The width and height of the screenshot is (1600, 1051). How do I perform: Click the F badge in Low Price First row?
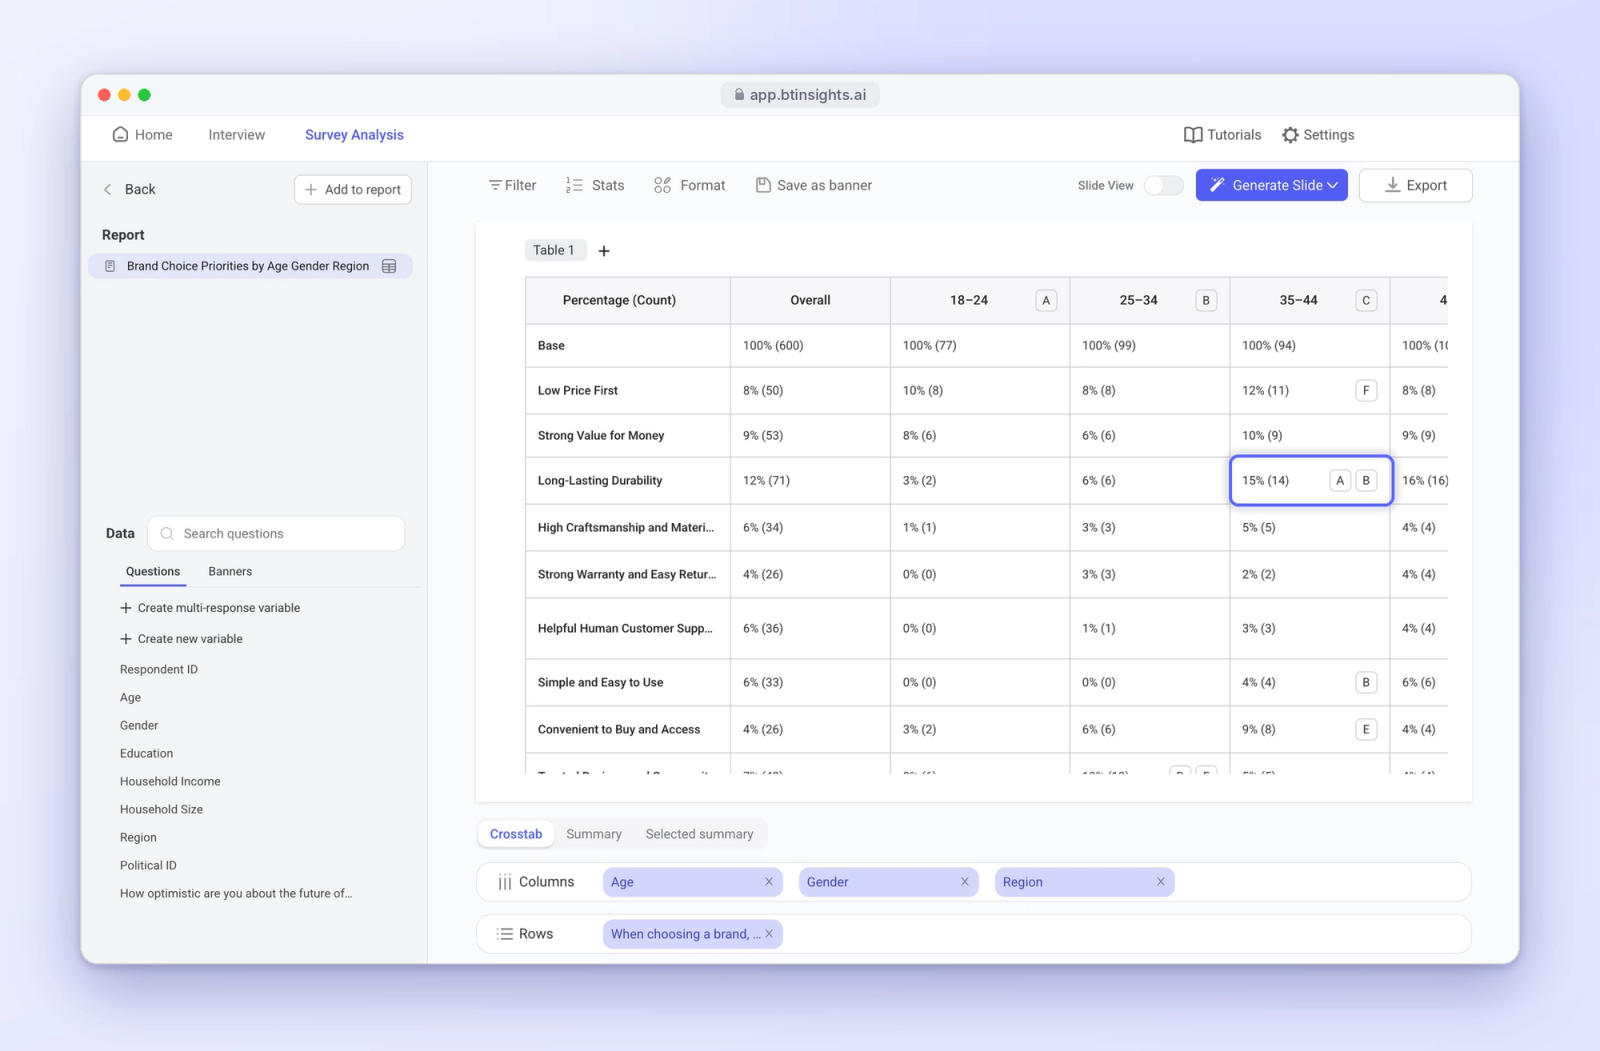click(1366, 390)
